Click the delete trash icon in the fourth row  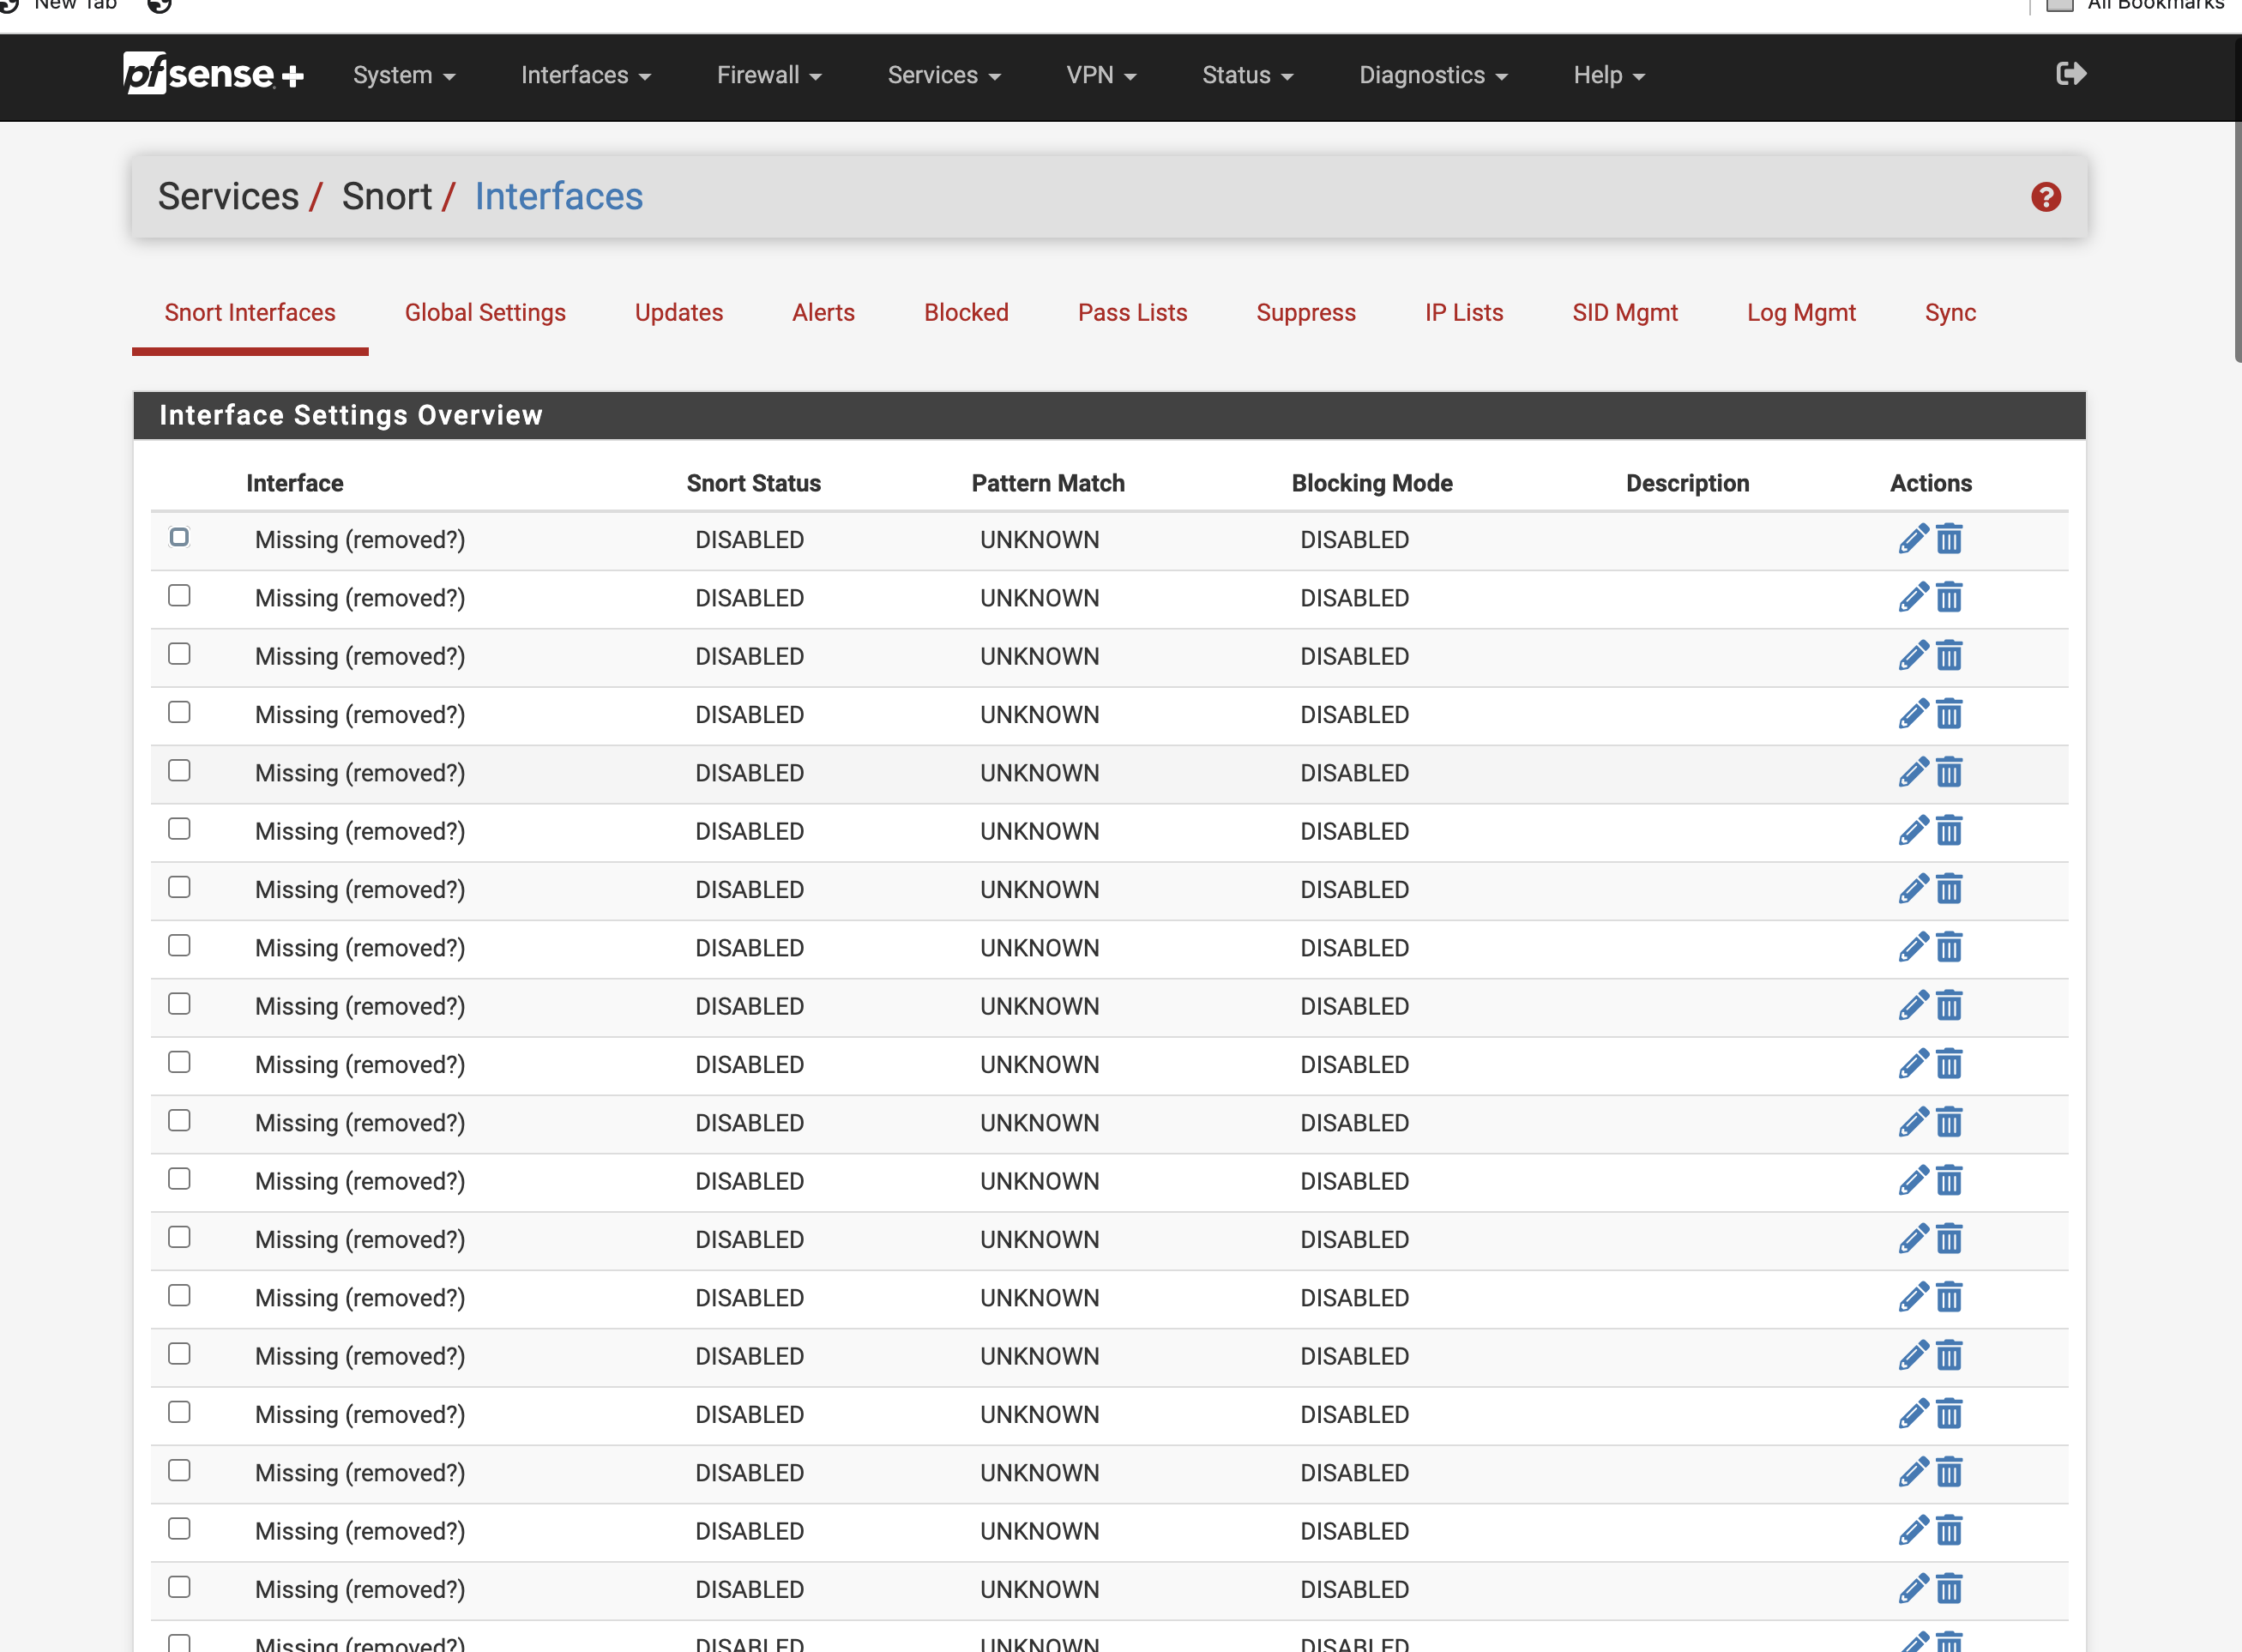[x=1949, y=714]
